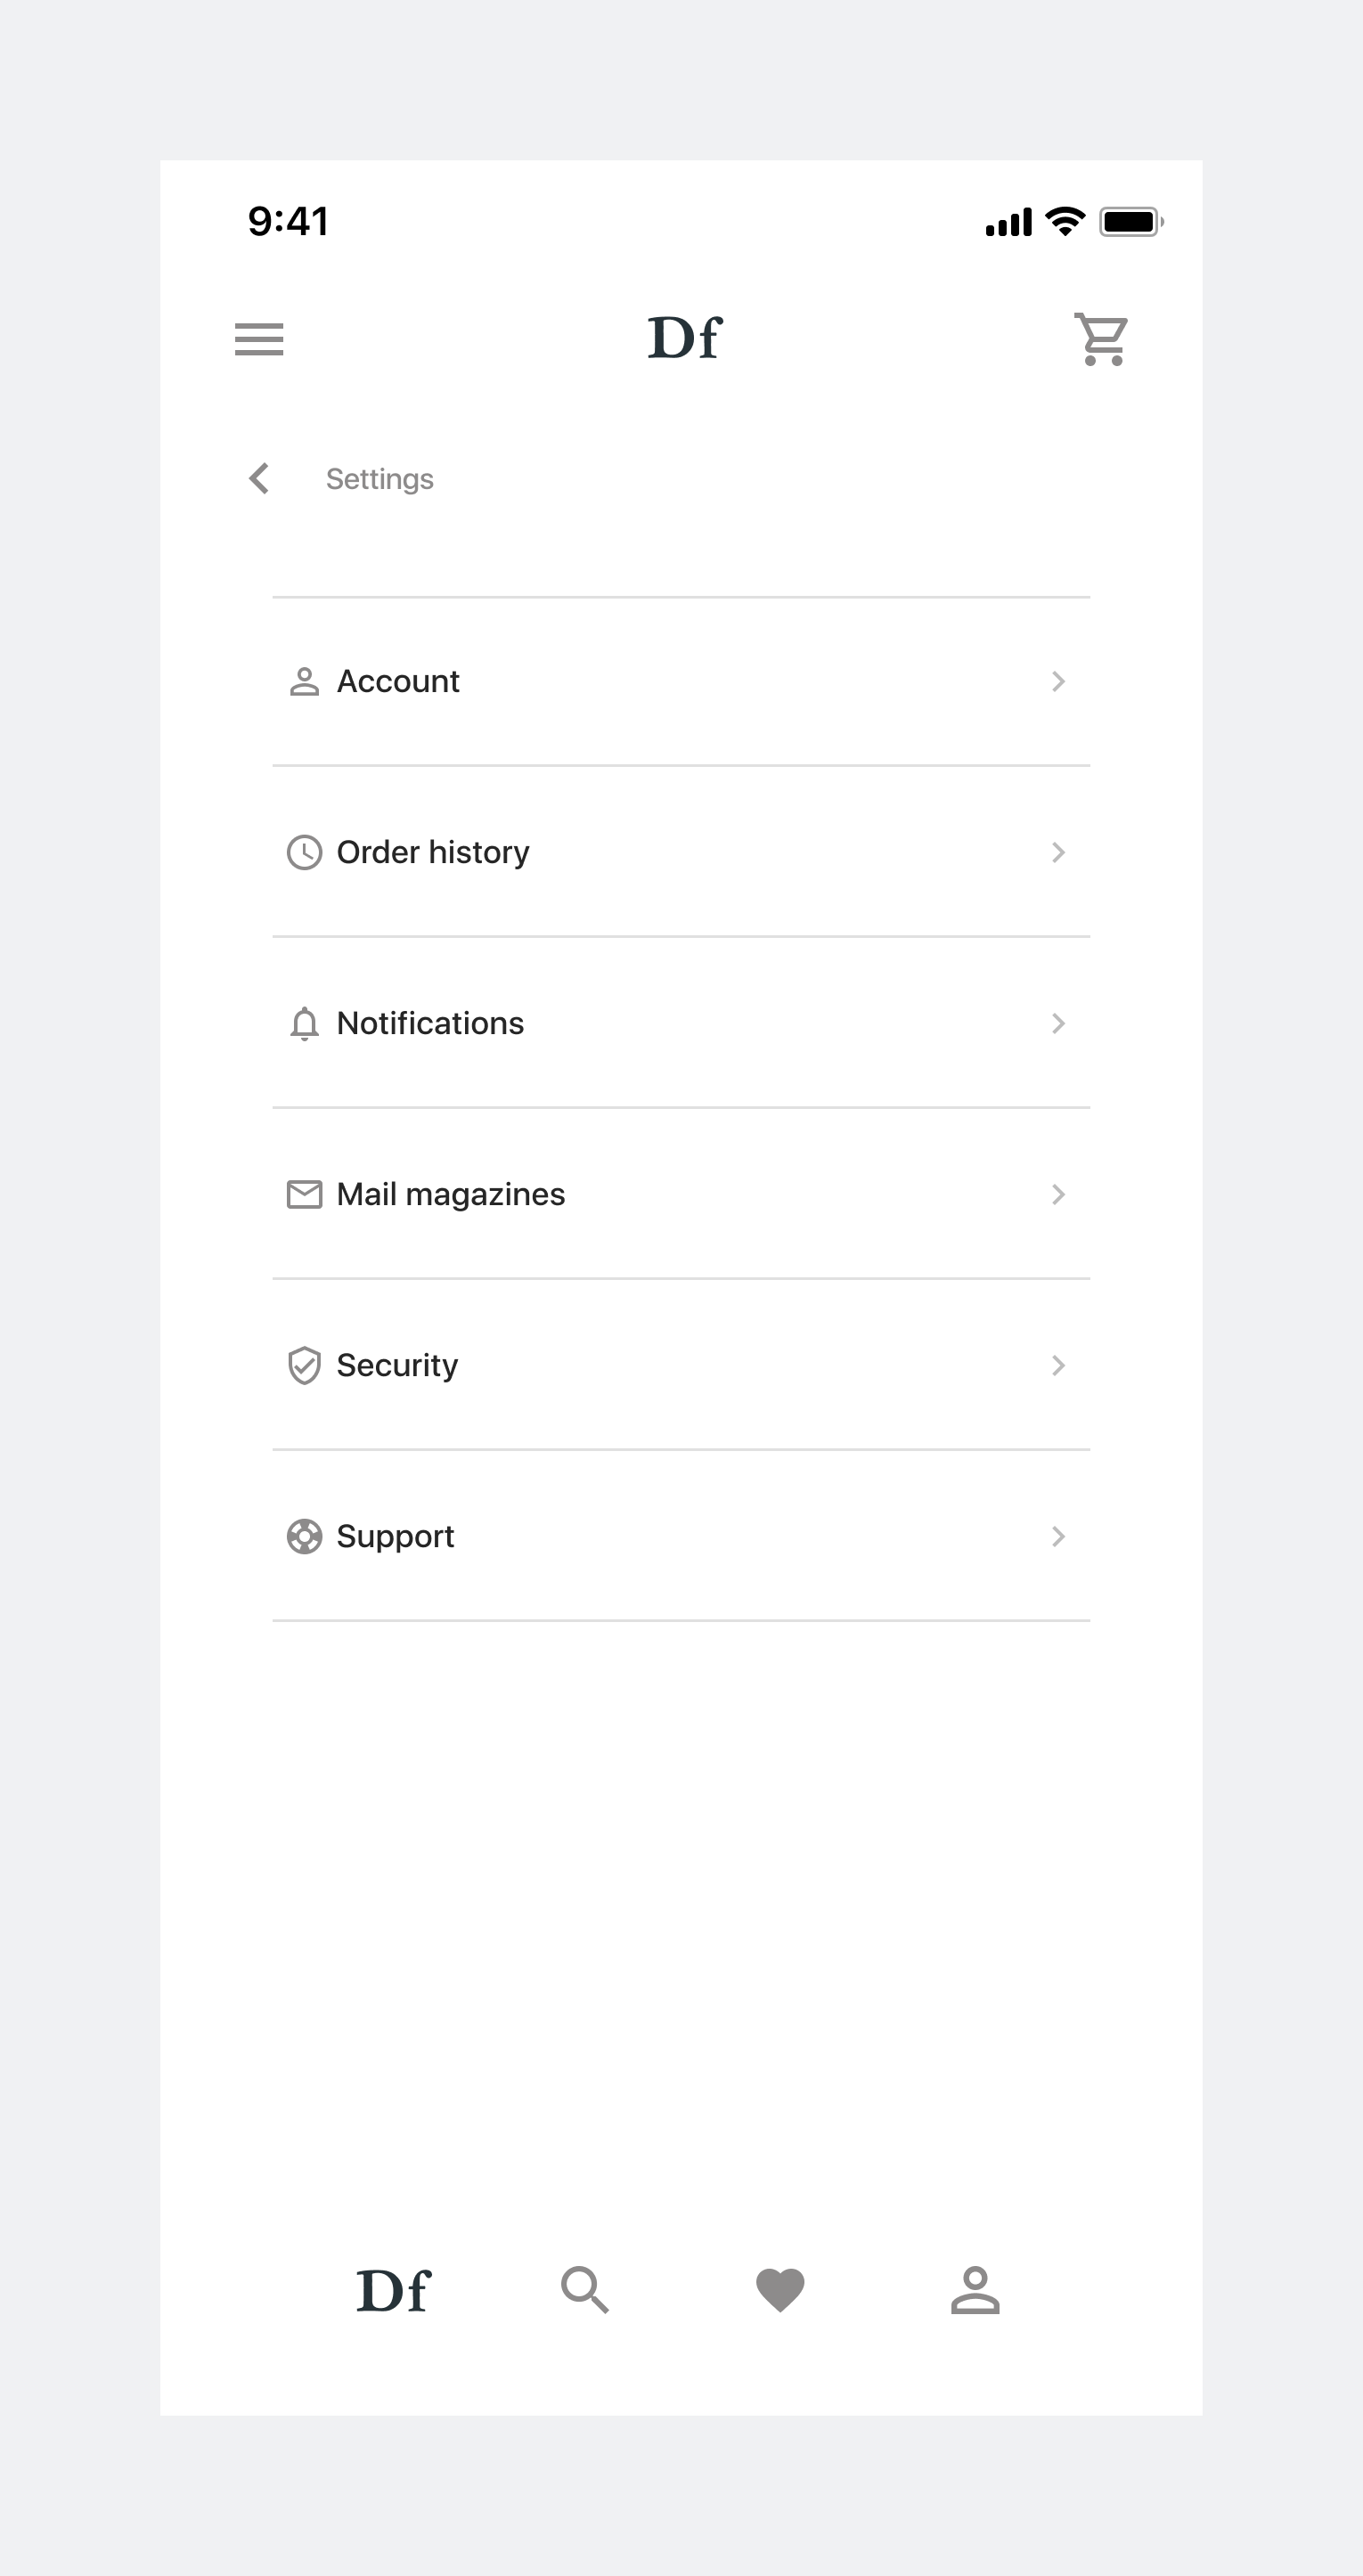This screenshot has height=2576, width=1363.
Task: Open Mail magazines settings
Action: 681,1194
